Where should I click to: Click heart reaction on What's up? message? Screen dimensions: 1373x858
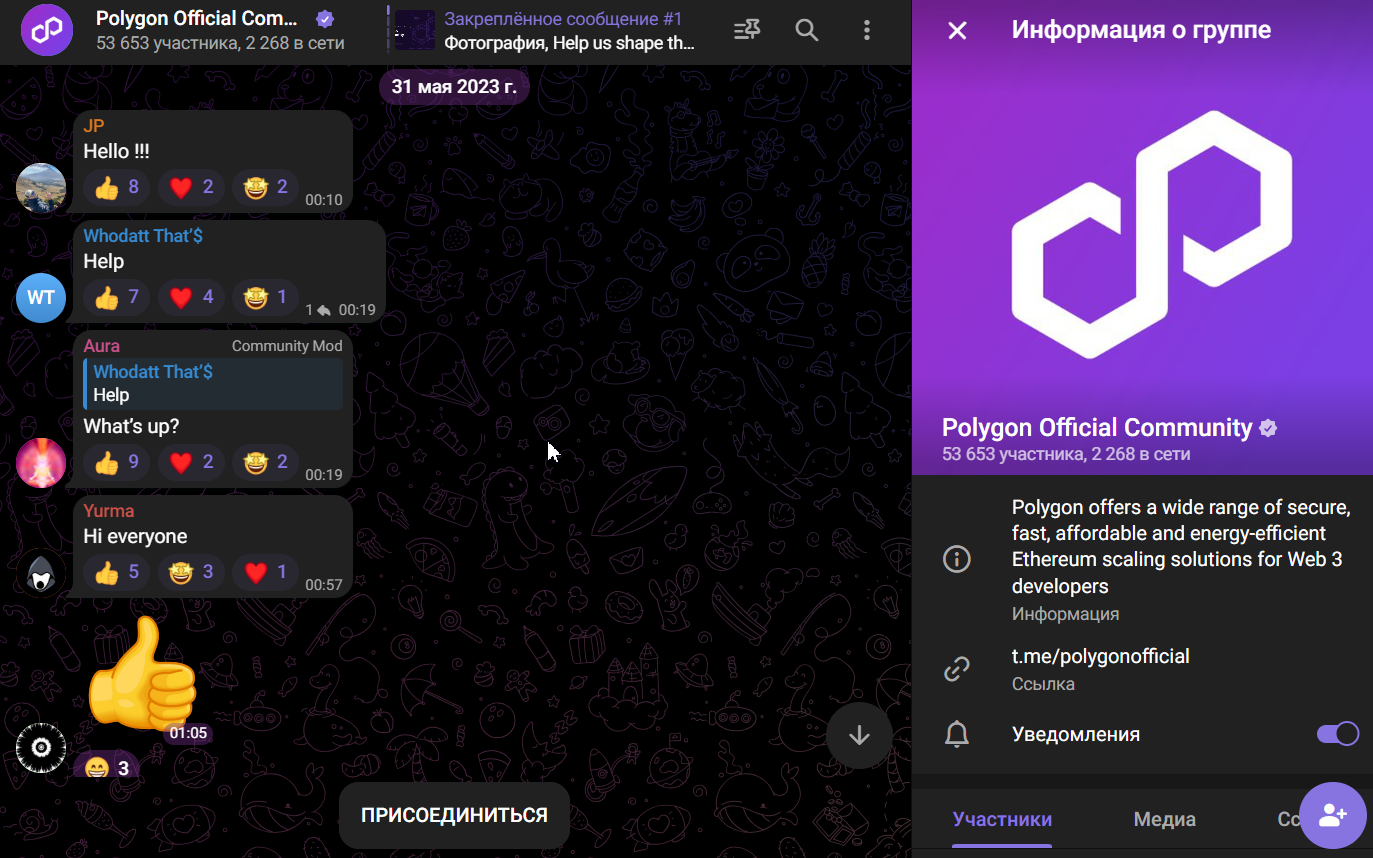point(191,462)
